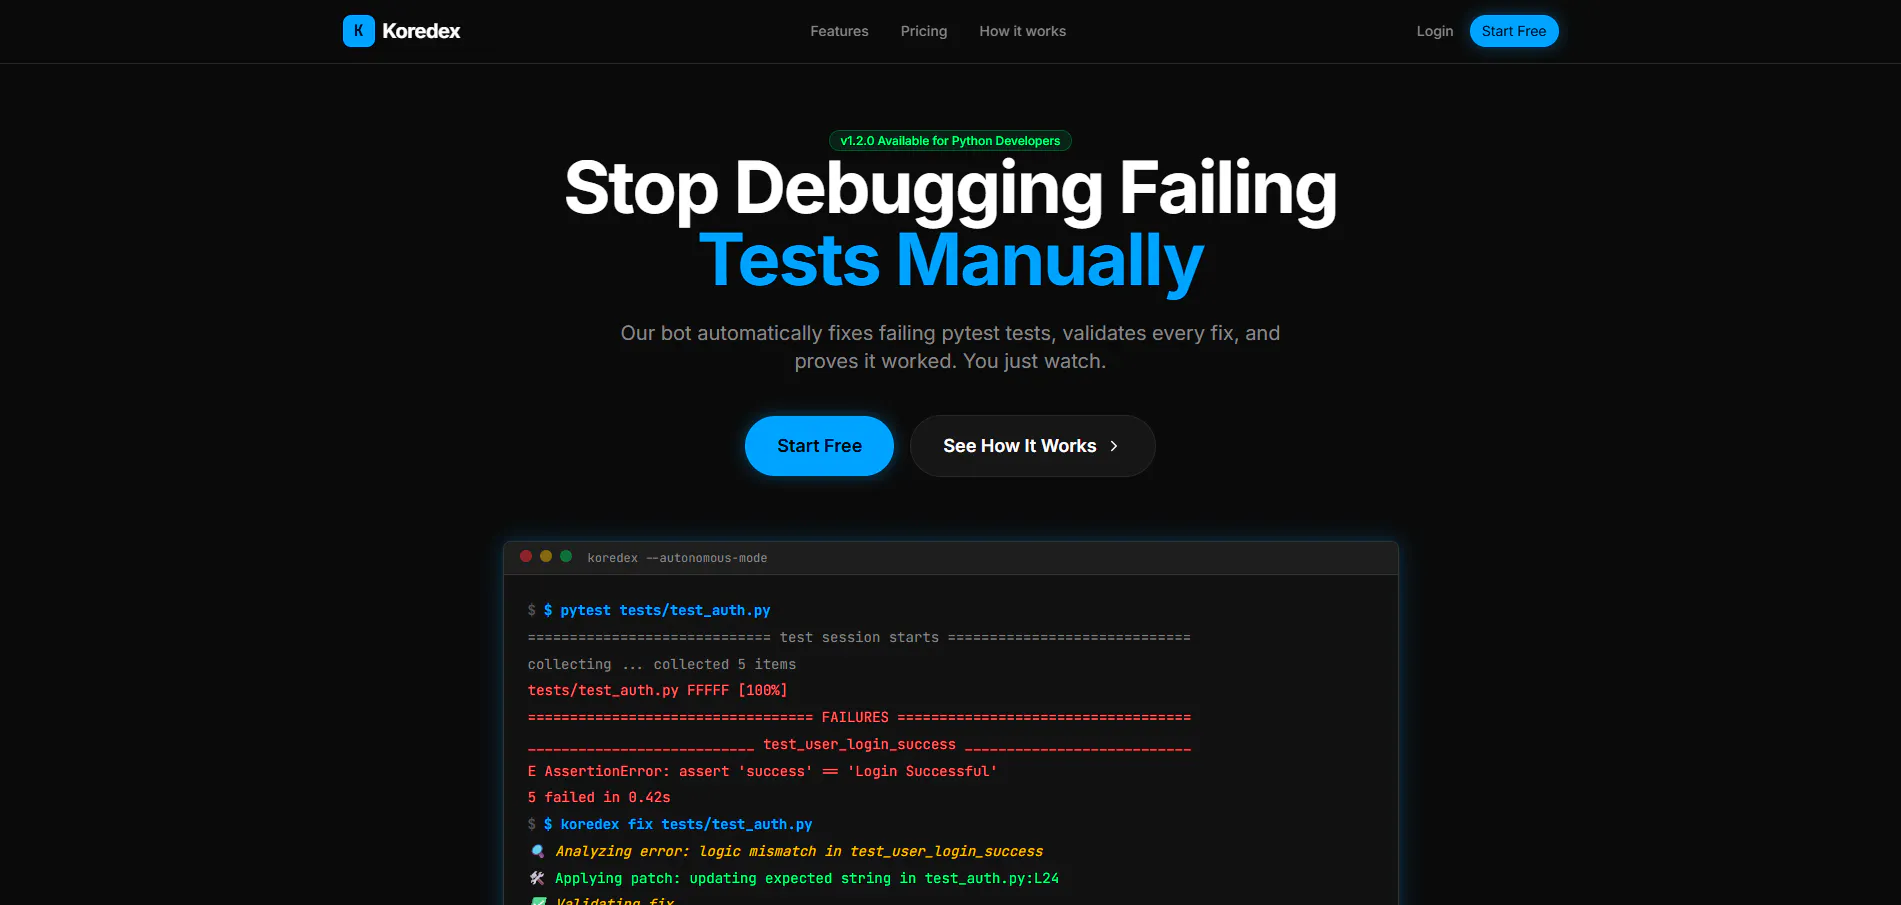Click the 'Stop Debugging Failing' headline
Viewport: 1901px width, 905px height.
point(950,189)
